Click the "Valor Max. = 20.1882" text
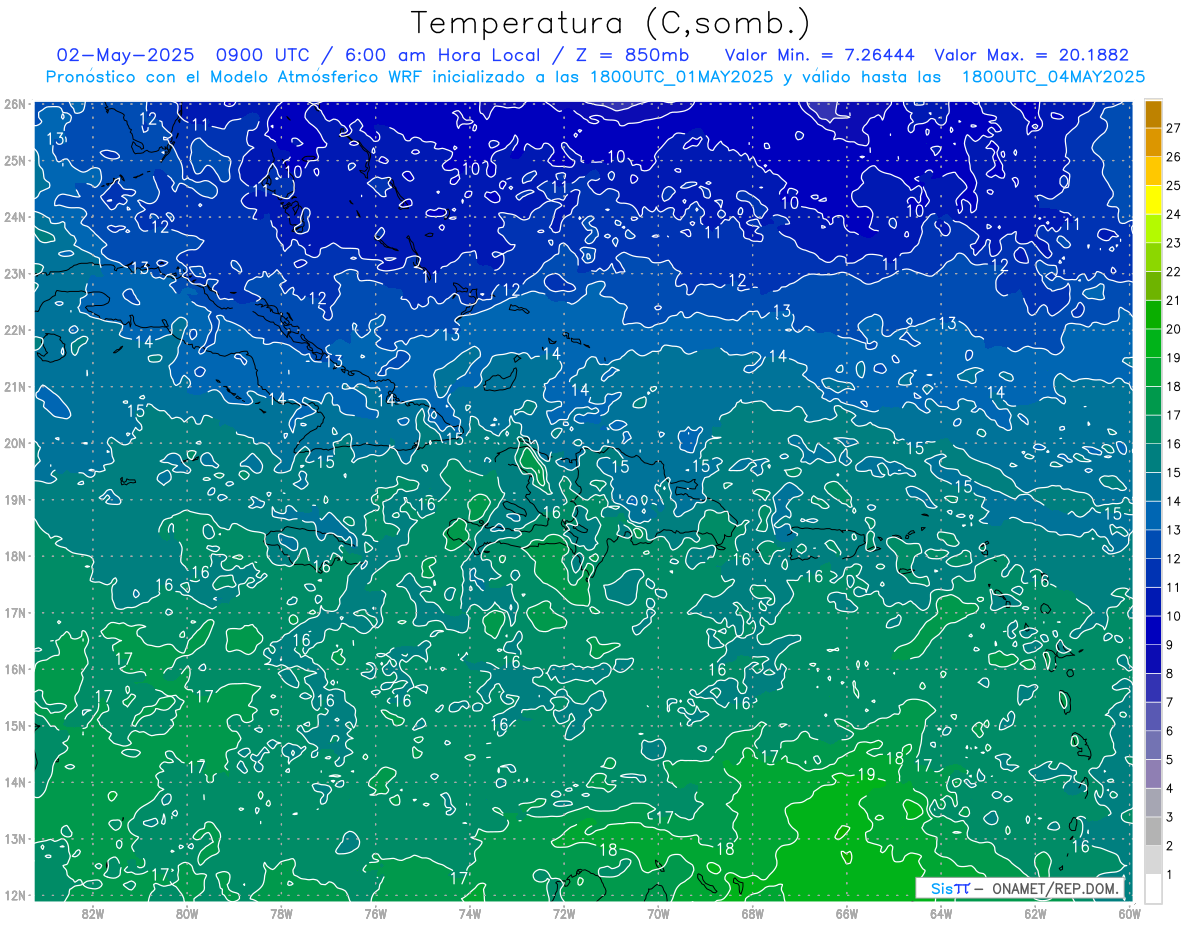Viewport: 1200px width, 927px height. click(1031, 55)
